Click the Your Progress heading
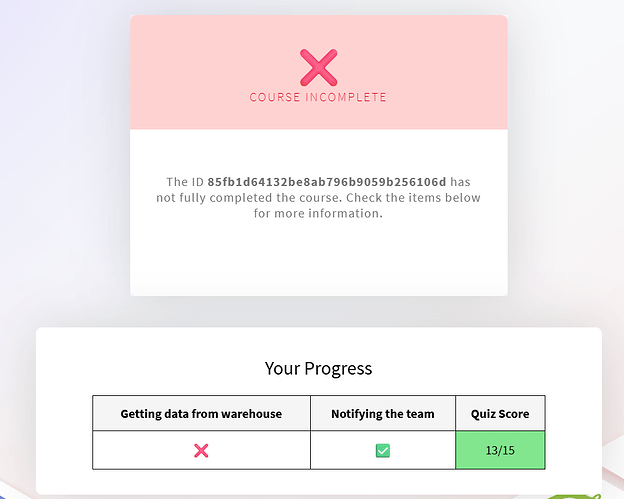This screenshot has height=499, width=624. pos(318,368)
